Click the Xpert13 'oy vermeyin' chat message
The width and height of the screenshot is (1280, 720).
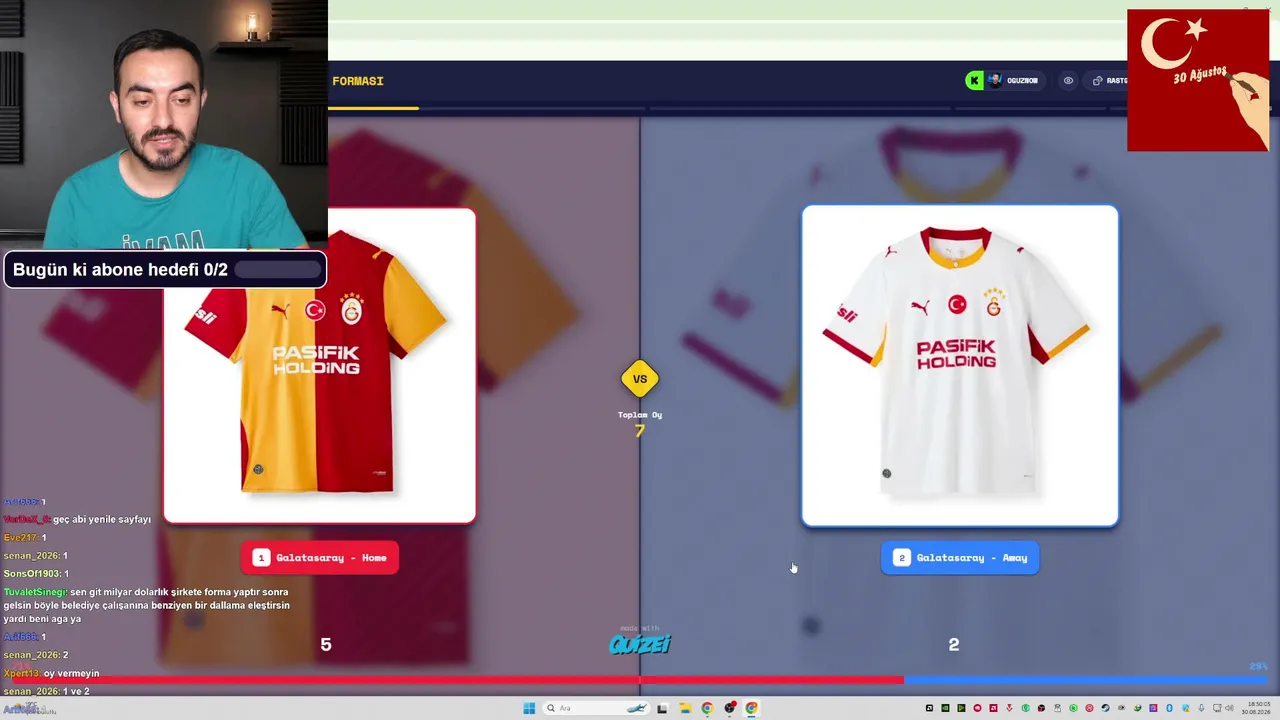[x=51, y=674]
